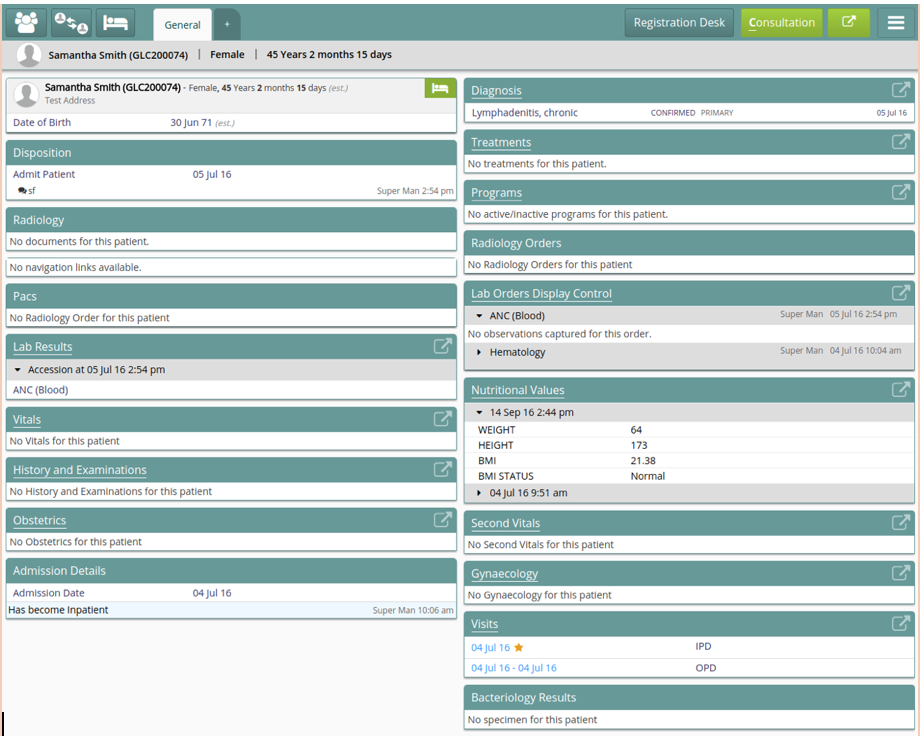Expand the Hematology lab order
The image size is (922, 736).
pos(480,352)
